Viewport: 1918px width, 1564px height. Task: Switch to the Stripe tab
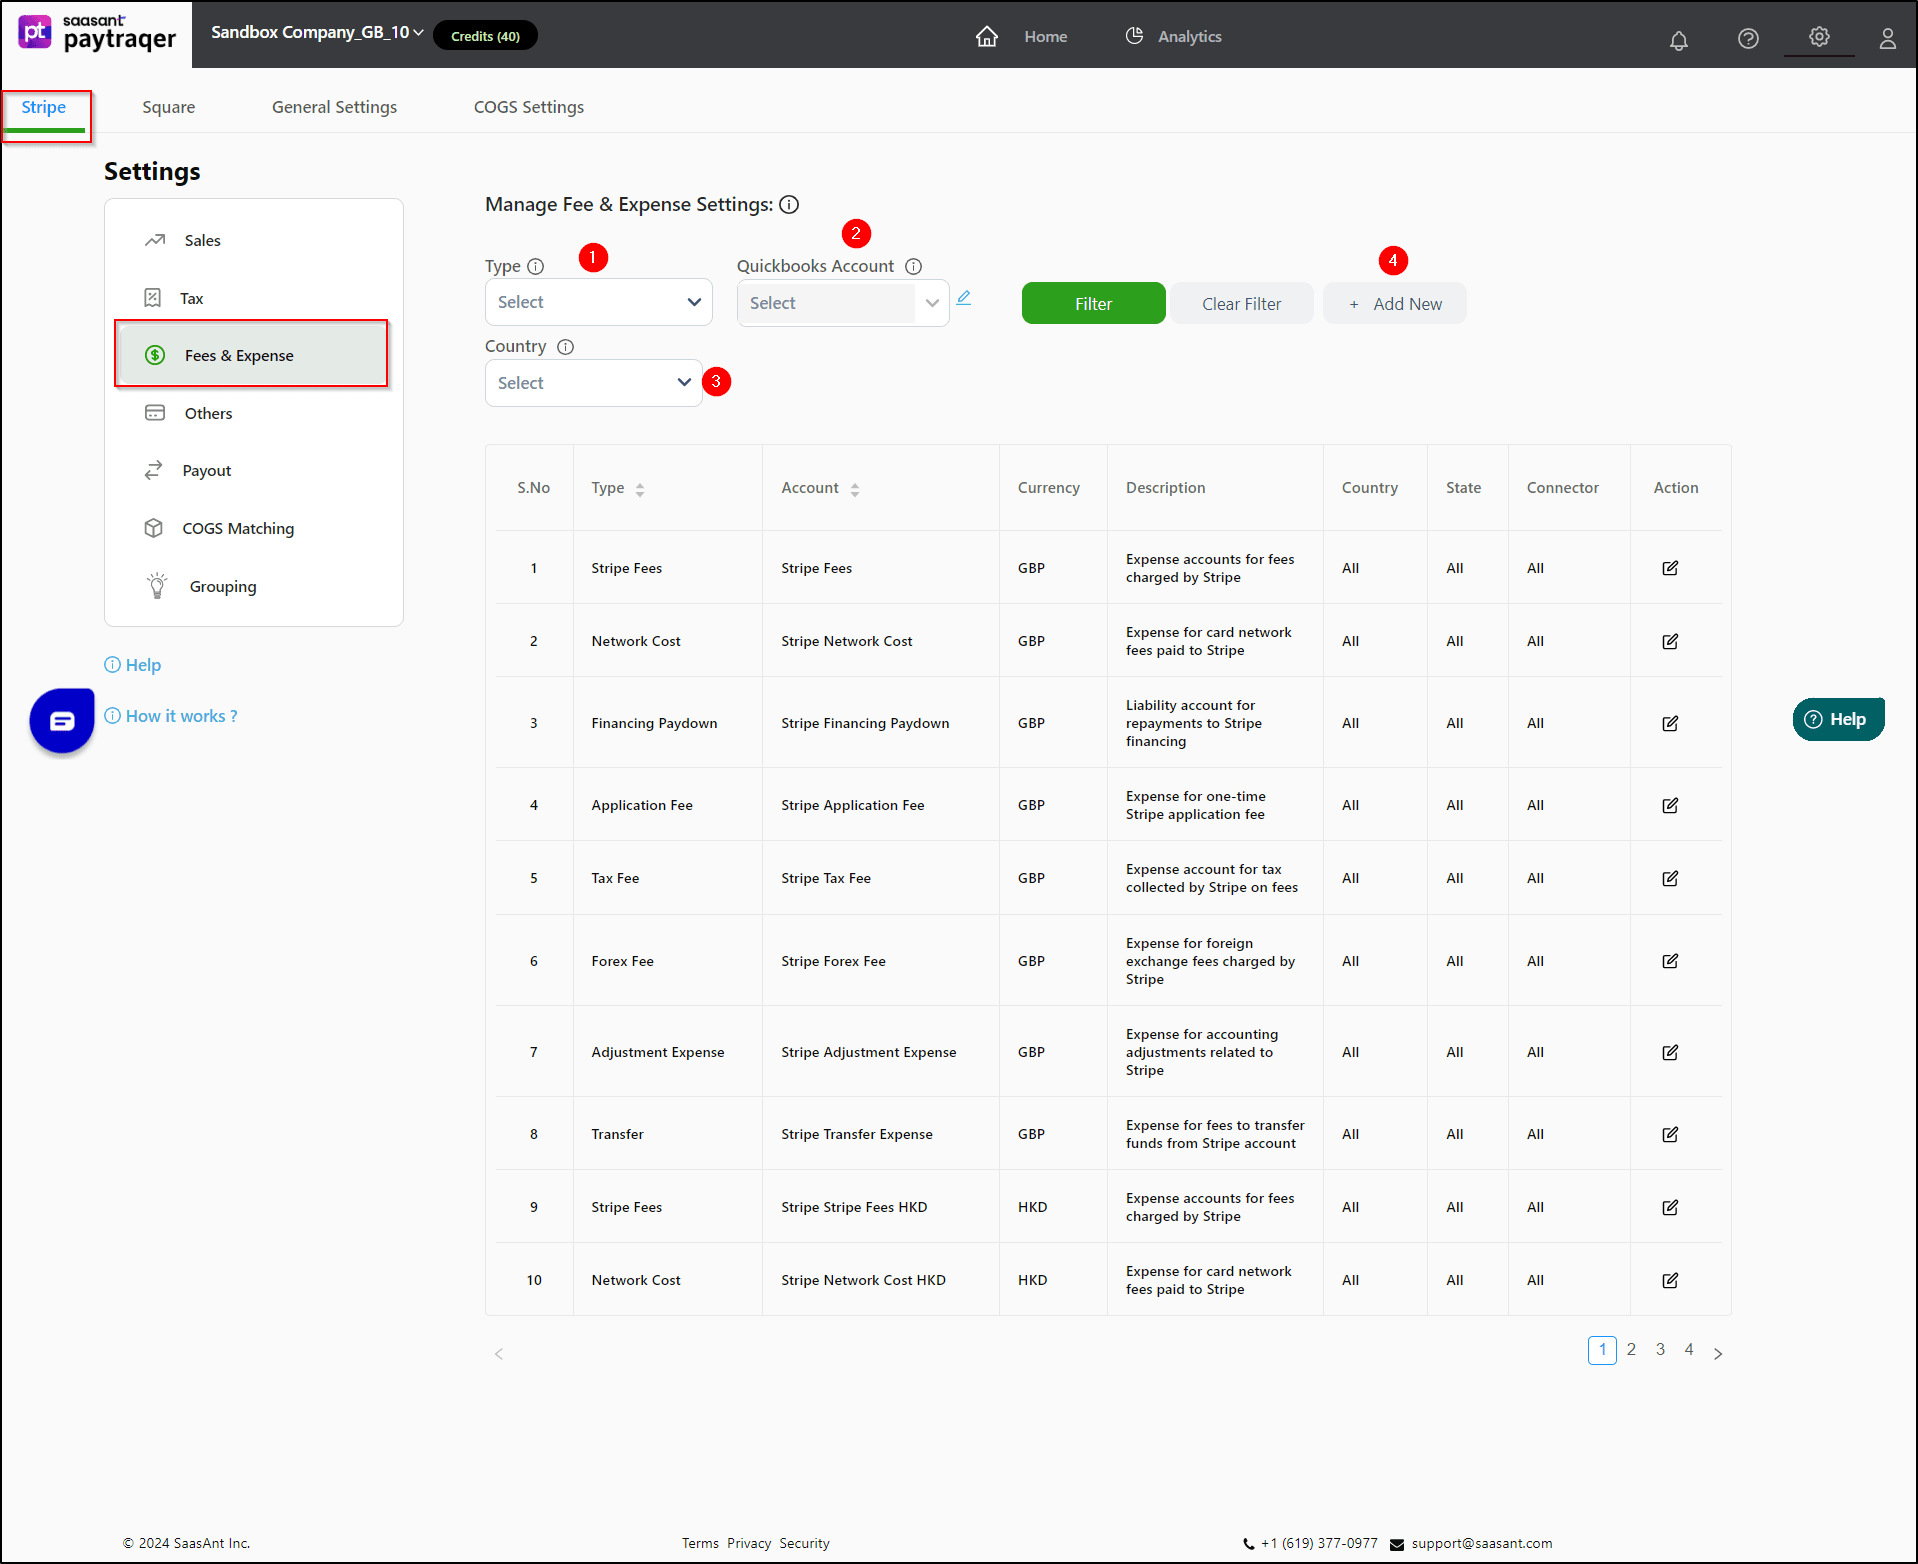(44, 107)
